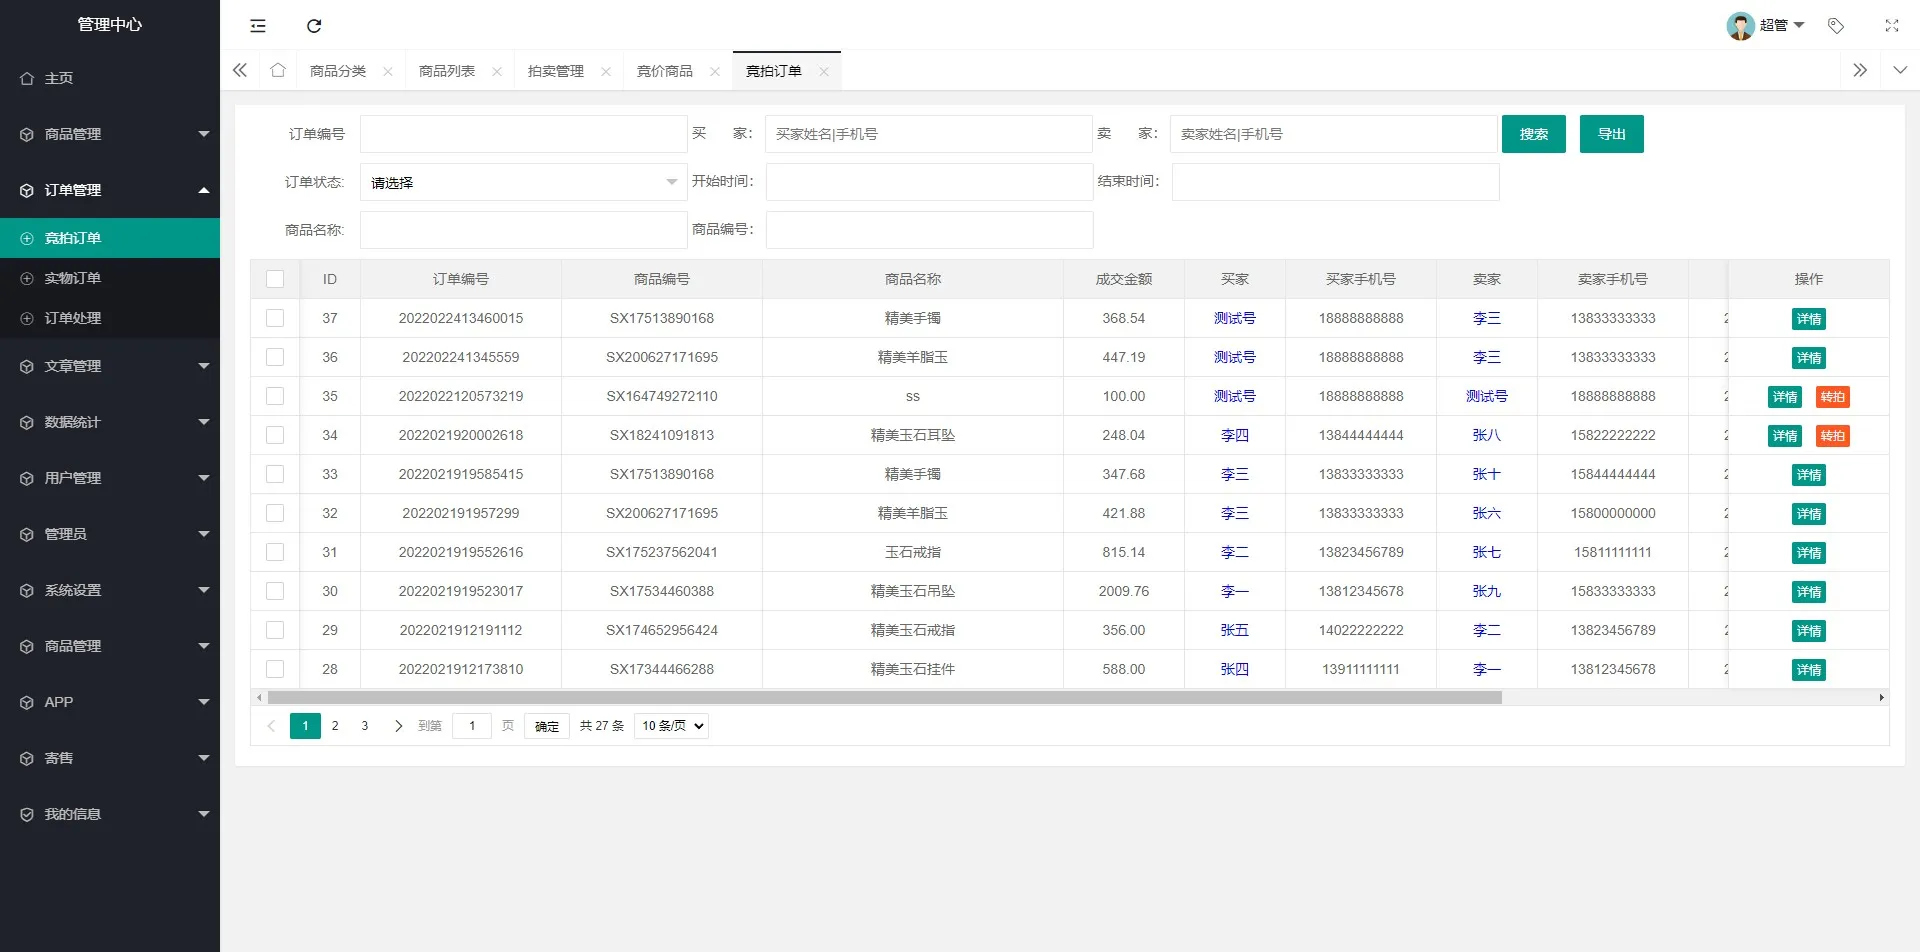Select the checkbox for order ID 37
This screenshot has height=952, width=1920.
point(275,318)
